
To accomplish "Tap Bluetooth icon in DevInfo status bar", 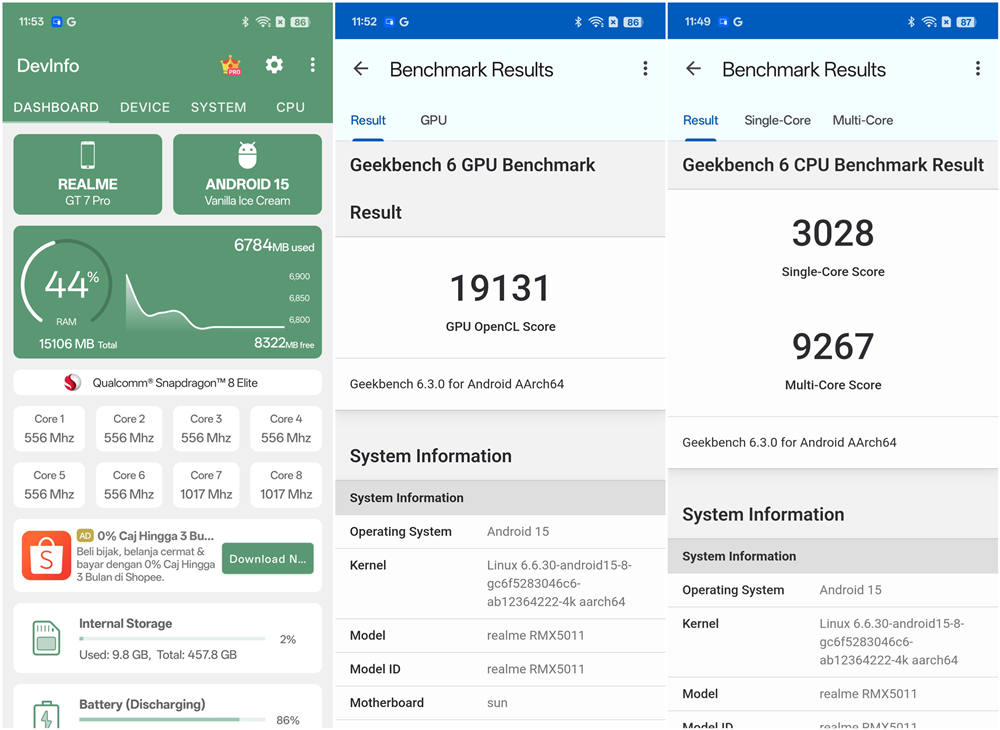I will (245, 22).
